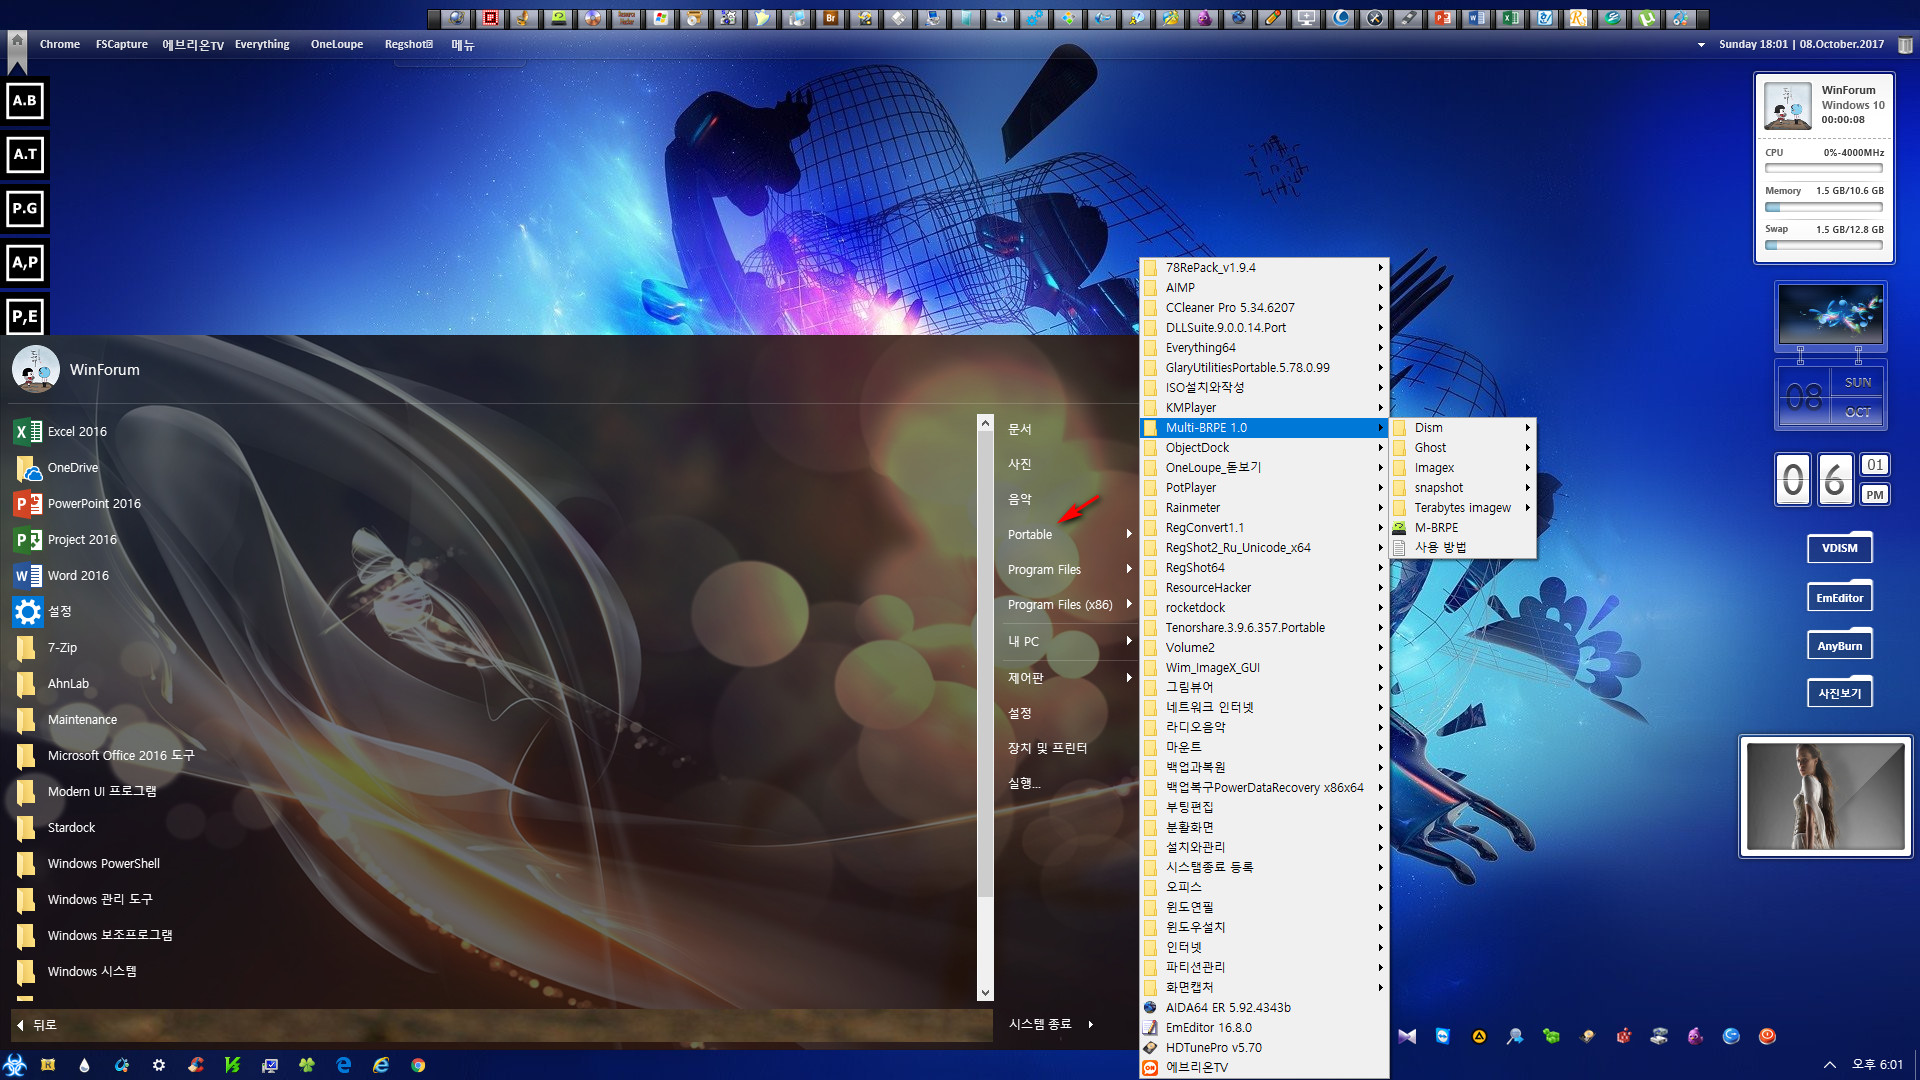The height and width of the screenshot is (1080, 1920).
Task: Click the A,P launcher tile
Action: [x=25, y=263]
